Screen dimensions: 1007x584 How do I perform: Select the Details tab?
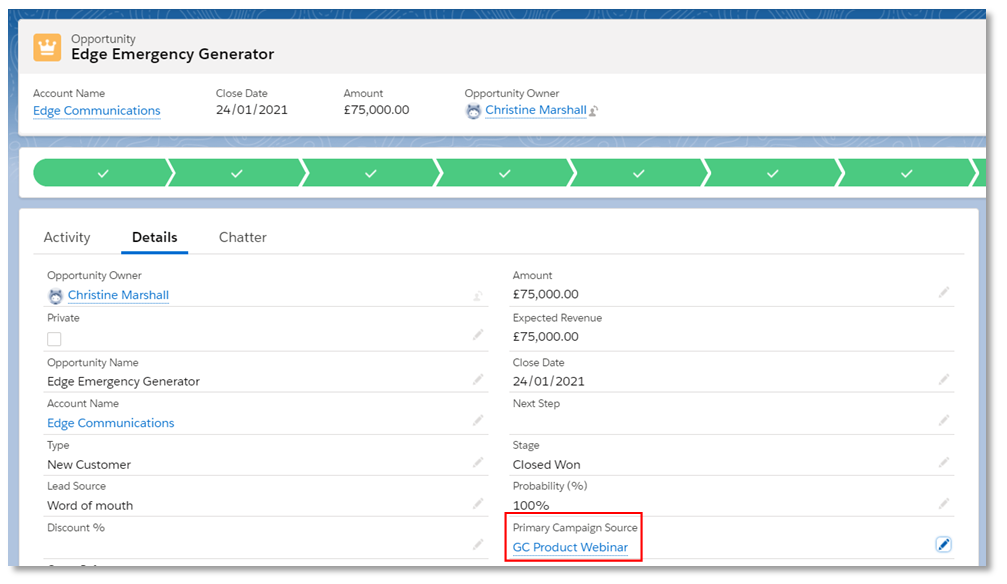click(155, 237)
